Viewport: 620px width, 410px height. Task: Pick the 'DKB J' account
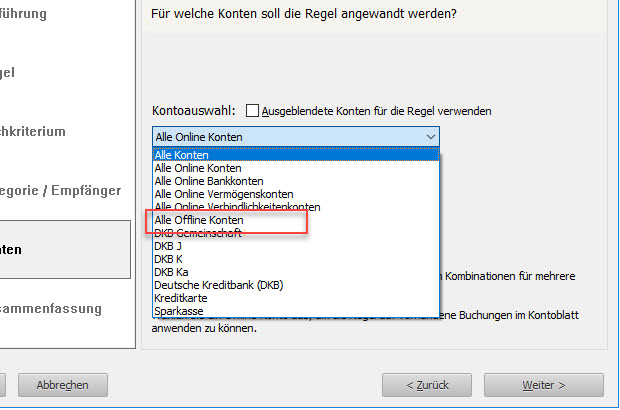[x=296, y=246]
